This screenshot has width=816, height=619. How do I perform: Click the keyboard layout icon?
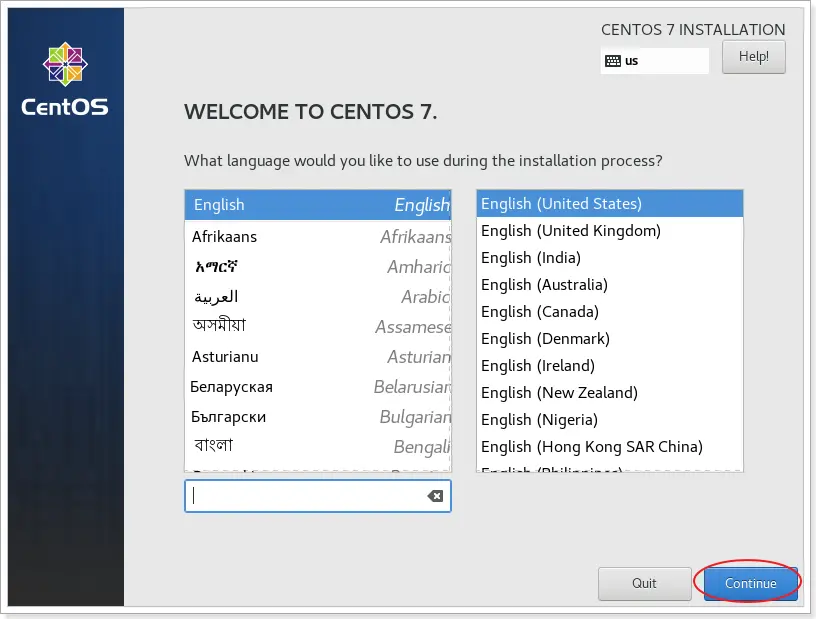click(x=613, y=61)
